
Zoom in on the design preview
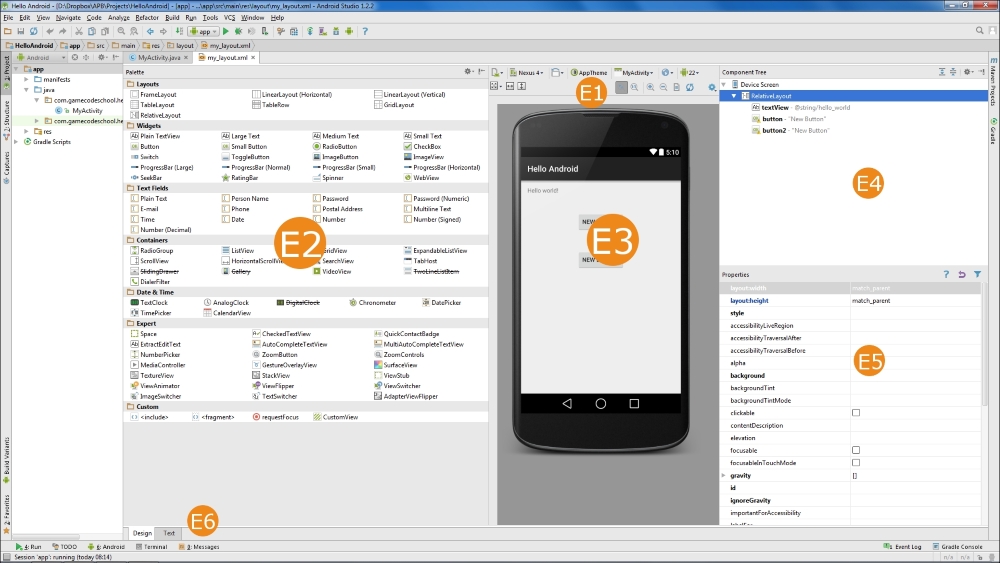coord(650,87)
